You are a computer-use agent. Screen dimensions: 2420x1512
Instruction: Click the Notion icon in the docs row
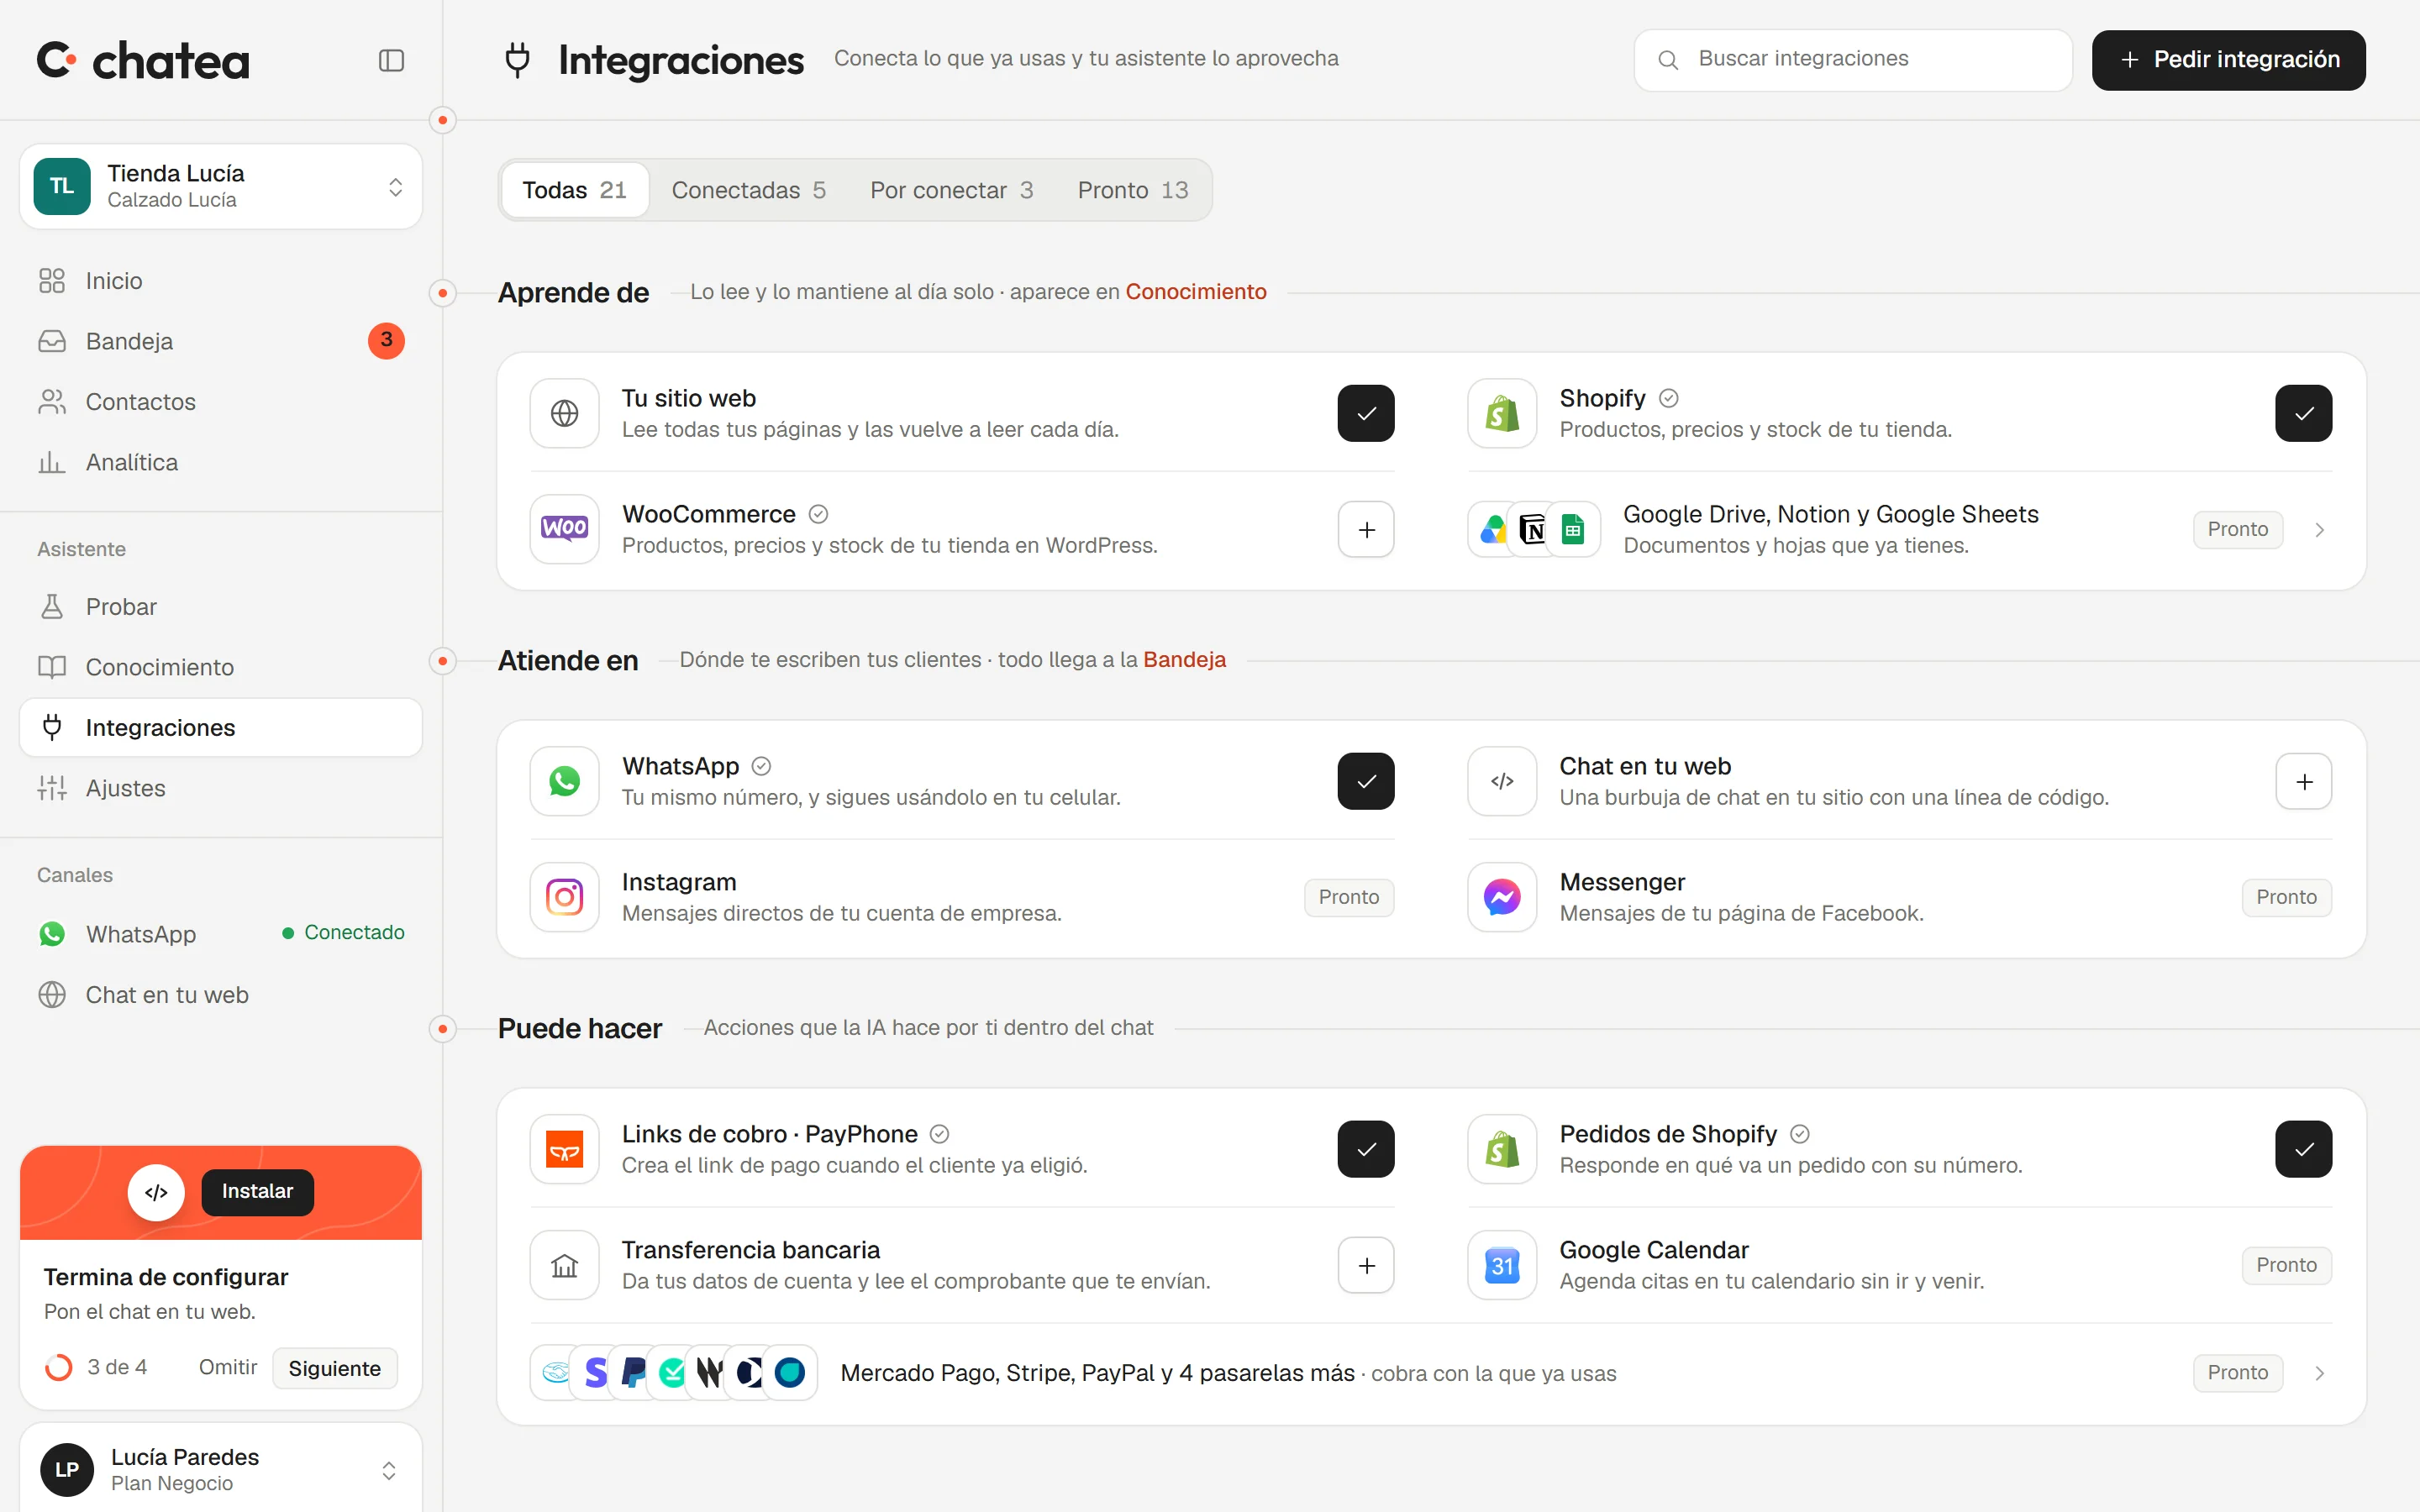pyautogui.click(x=1532, y=529)
